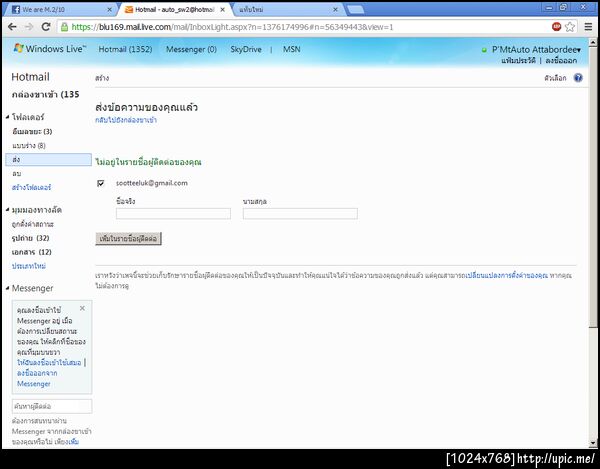The height and width of the screenshot is (469, 600).
Task: Click the Hotmail sidebar heading
Action: pyautogui.click(x=31, y=77)
